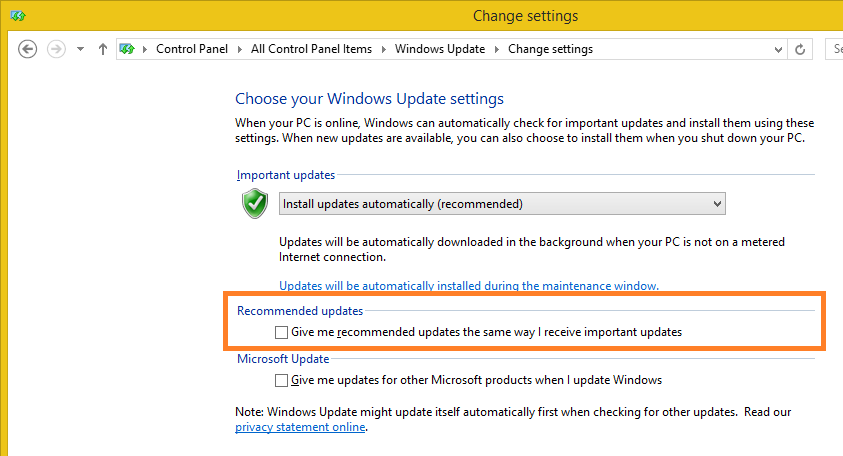The image size is (843, 456).
Task: Click the Back navigation arrow
Action: pos(28,49)
